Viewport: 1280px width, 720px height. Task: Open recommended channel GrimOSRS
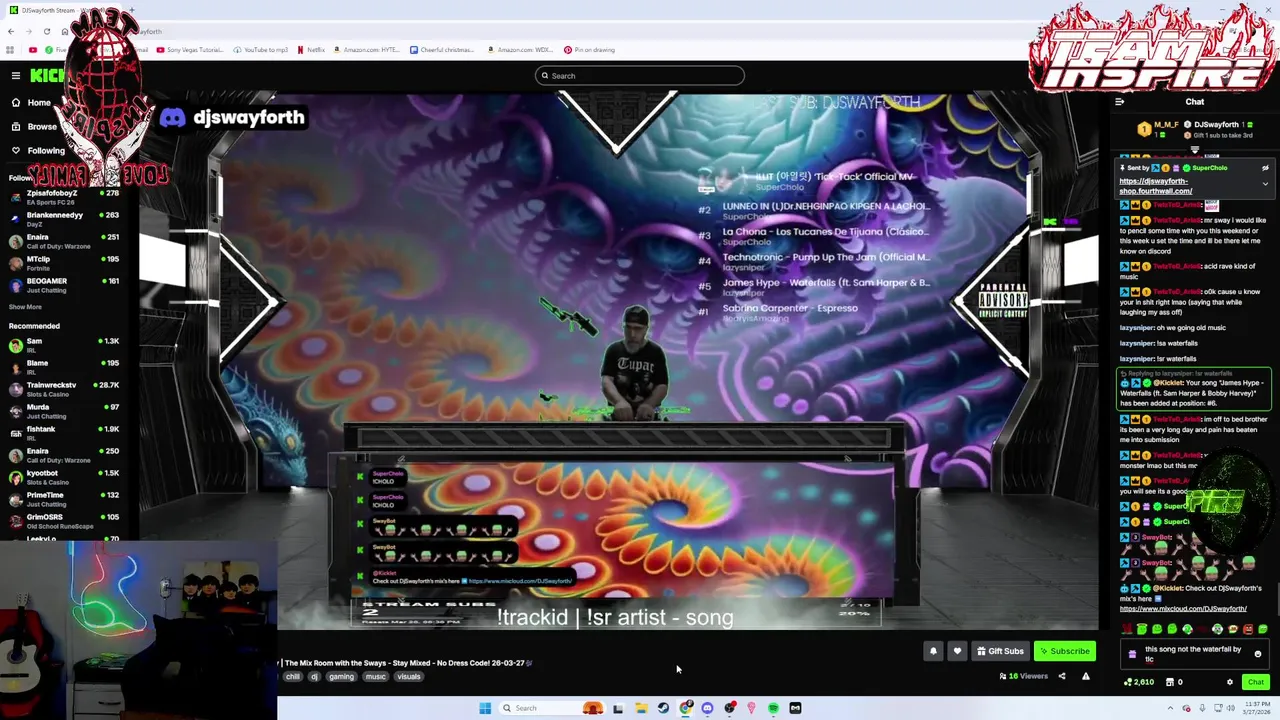[63, 521]
